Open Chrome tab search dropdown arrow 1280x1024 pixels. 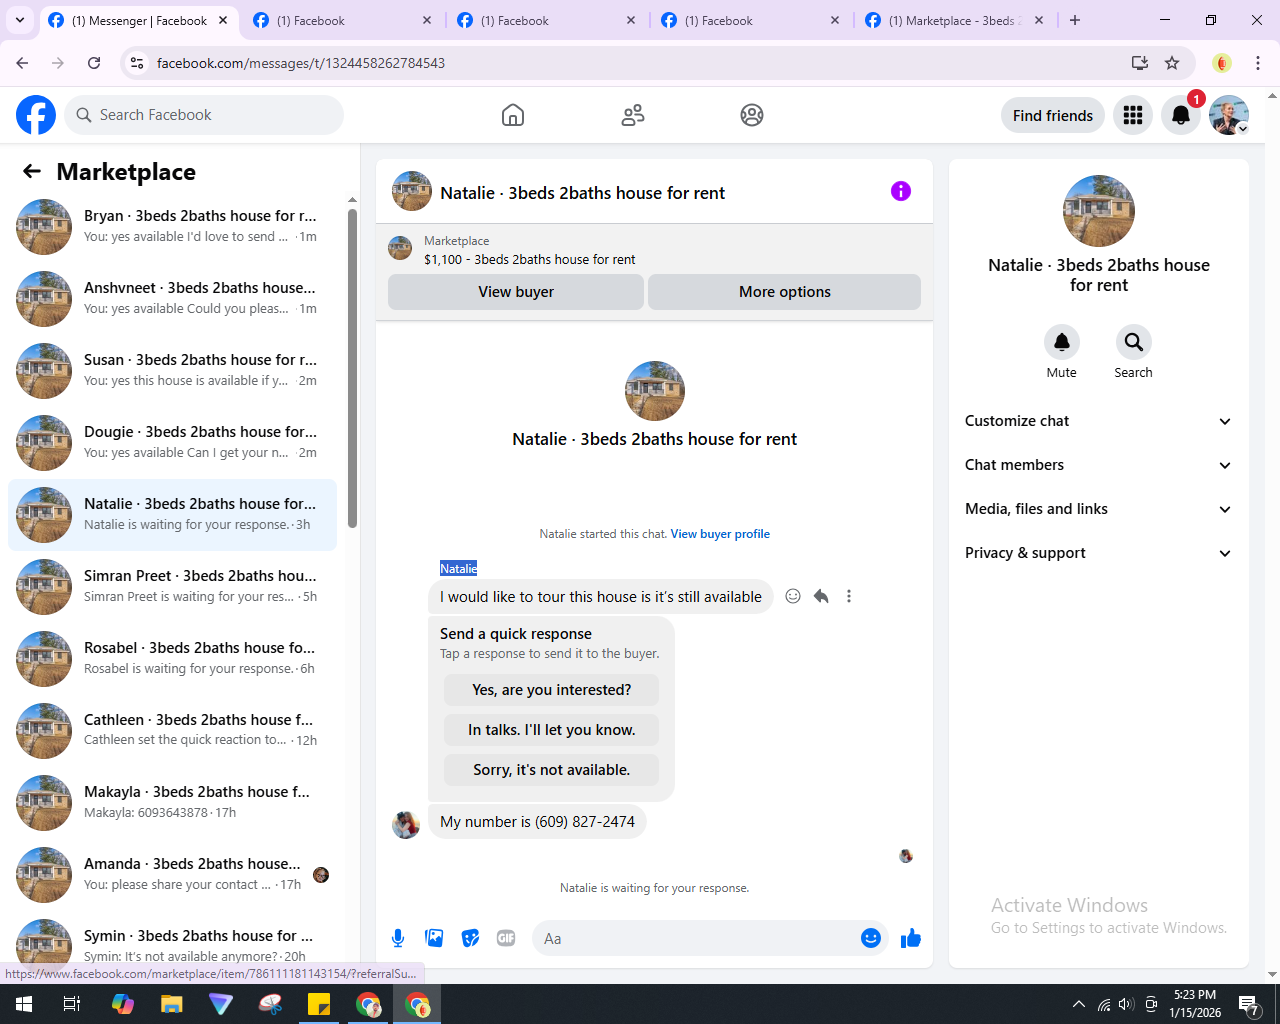pyautogui.click(x=20, y=20)
